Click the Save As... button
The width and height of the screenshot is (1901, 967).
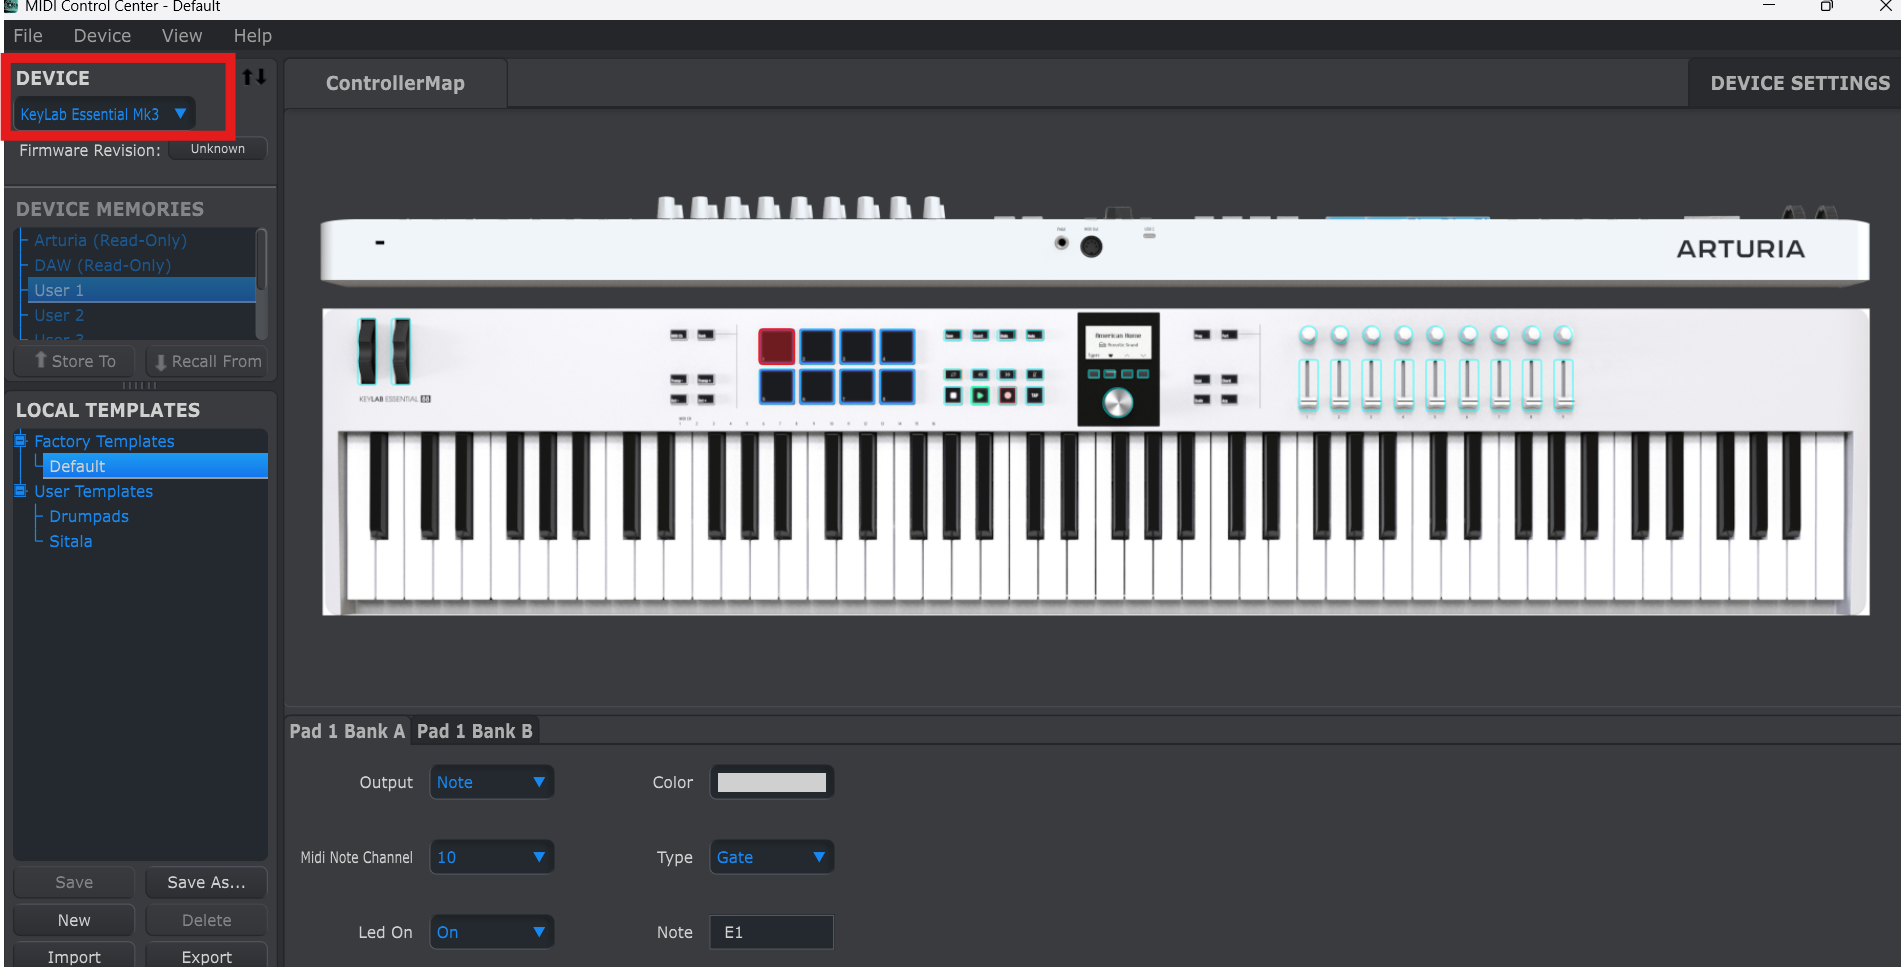coord(206,882)
